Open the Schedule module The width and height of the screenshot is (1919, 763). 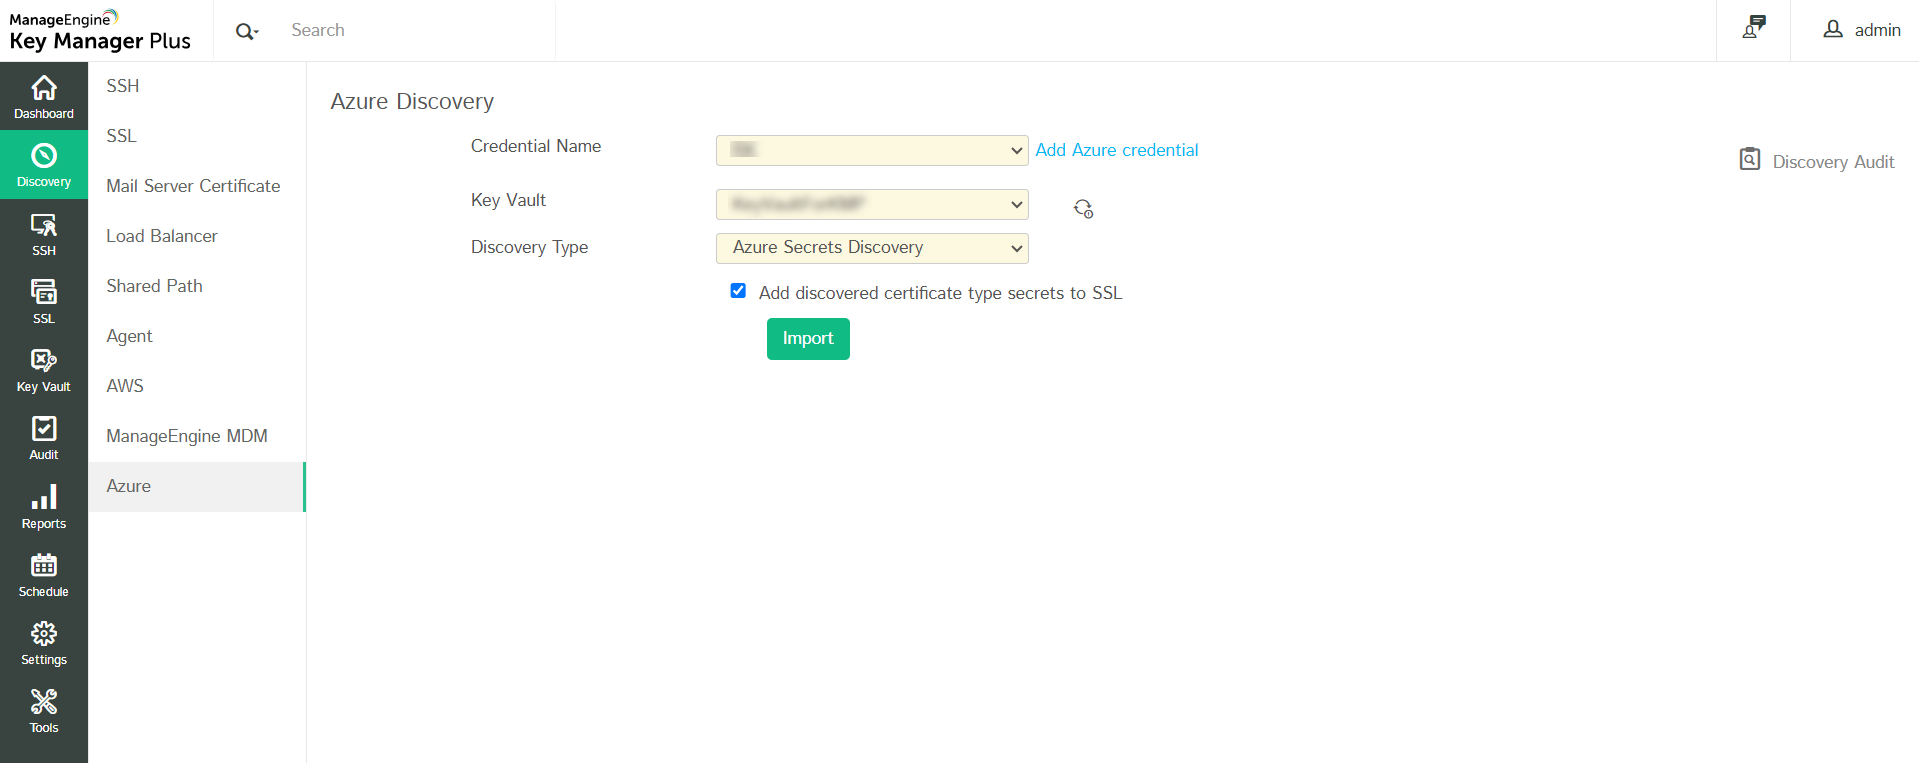(44, 575)
